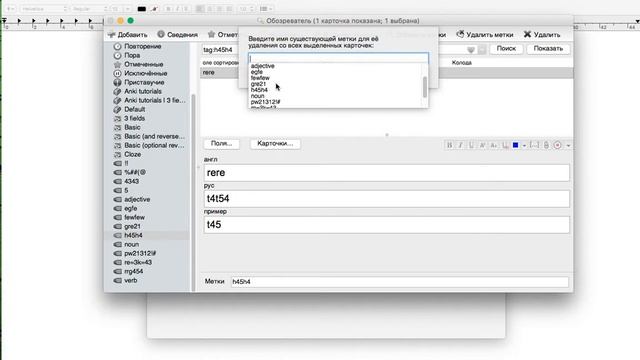The width and height of the screenshot is (640, 360).
Task: Open card Сведения in toolbar
Action: click(177, 35)
